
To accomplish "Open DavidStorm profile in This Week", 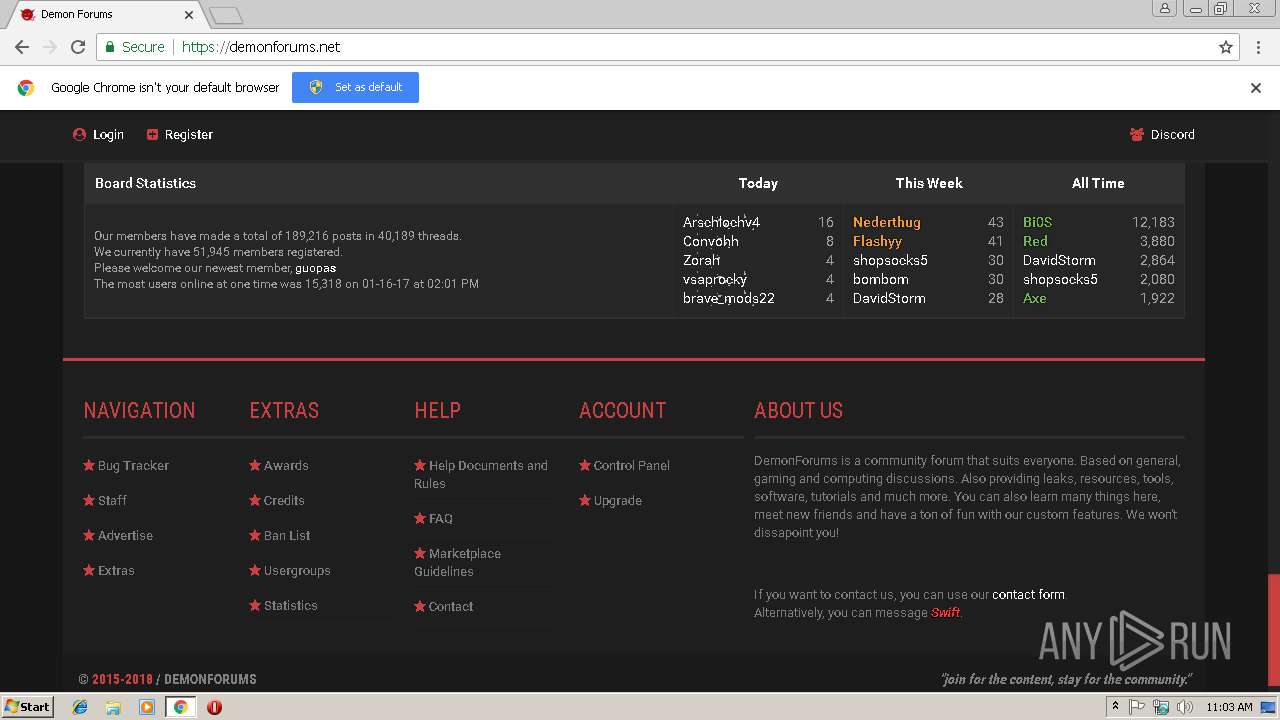I will tap(889, 298).
